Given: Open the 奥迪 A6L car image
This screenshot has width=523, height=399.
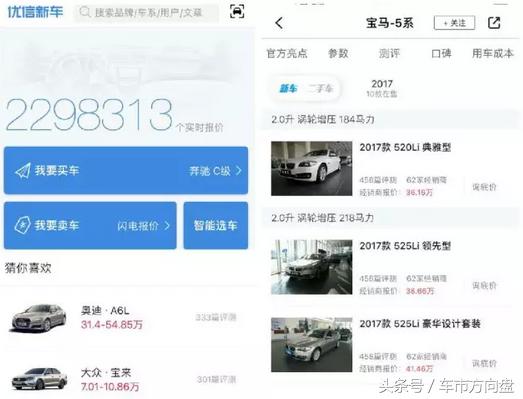Looking at the screenshot, I should point(37,318).
